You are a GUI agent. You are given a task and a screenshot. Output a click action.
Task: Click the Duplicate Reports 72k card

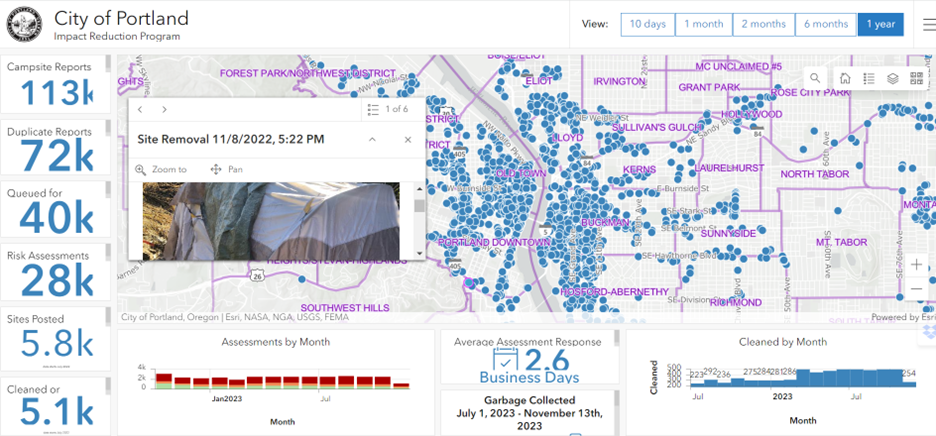pos(54,147)
